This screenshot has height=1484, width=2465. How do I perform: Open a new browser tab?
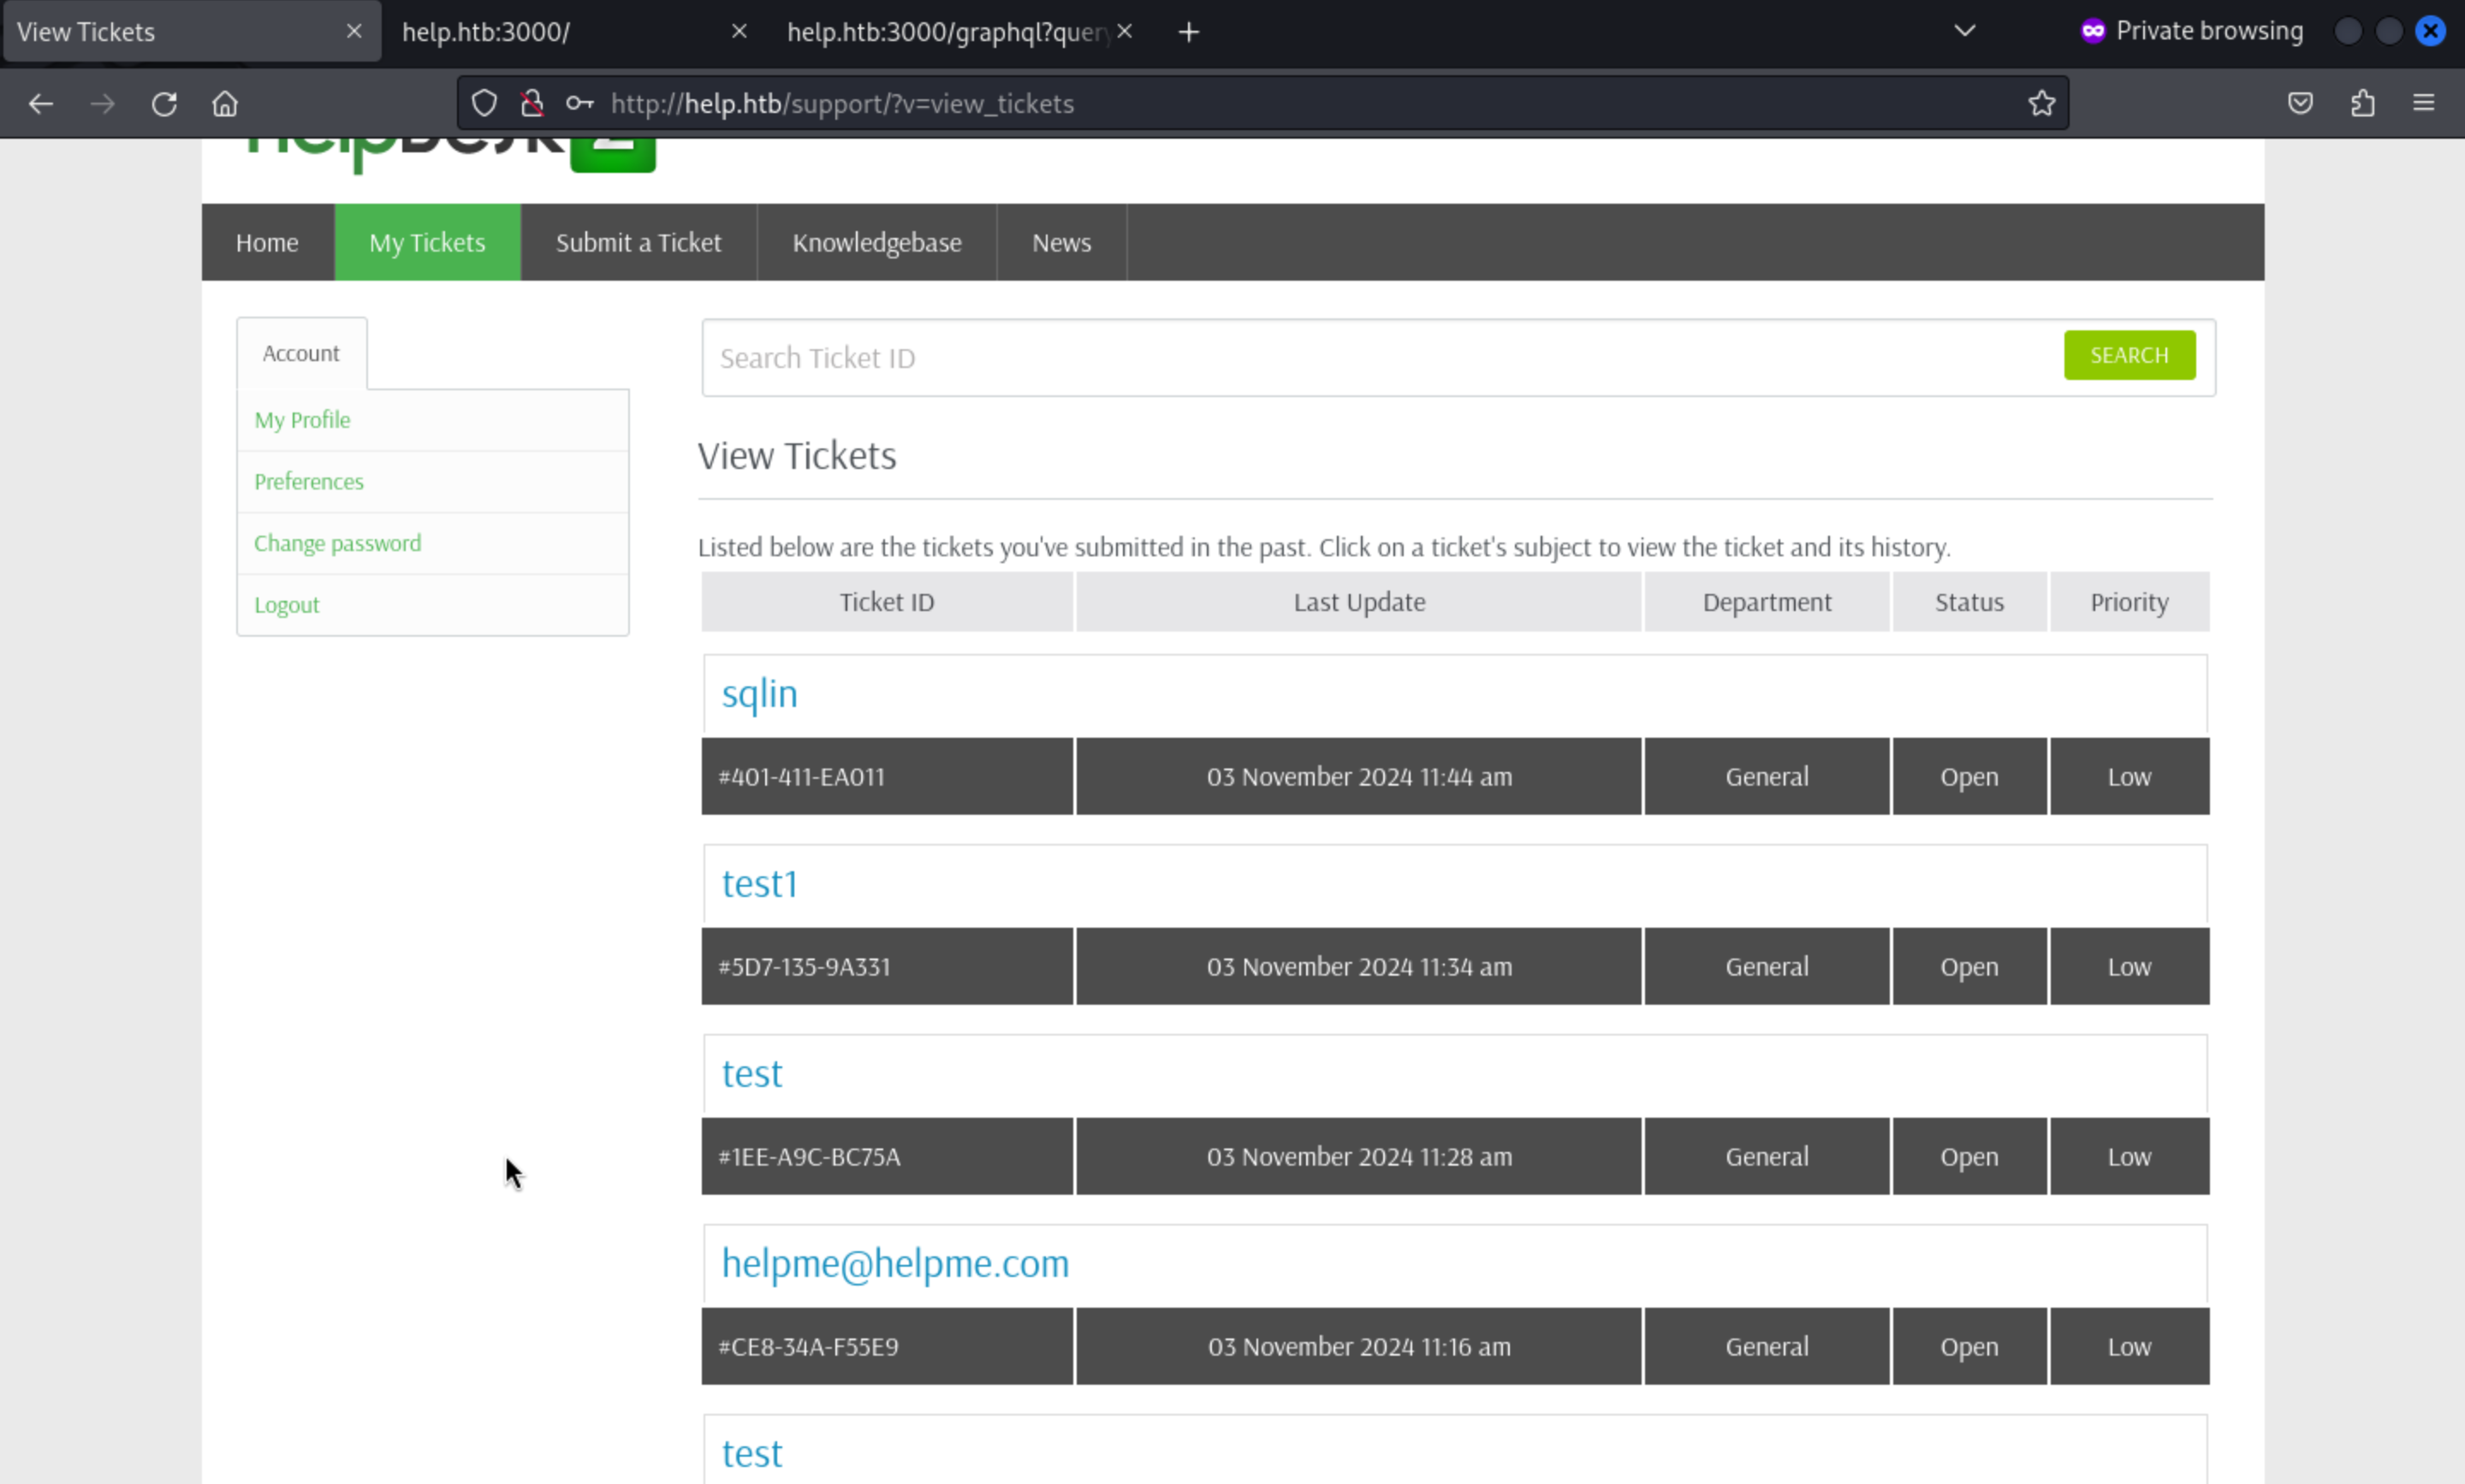(1188, 33)
